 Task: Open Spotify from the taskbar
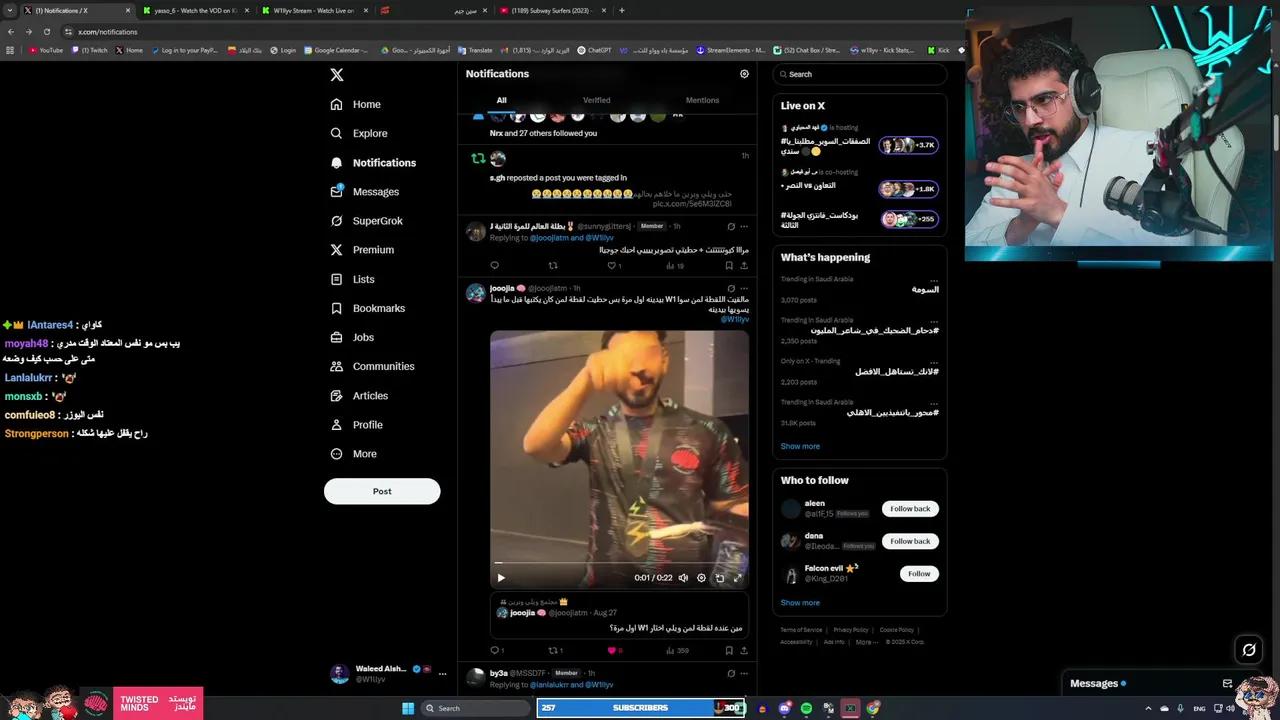coord(806,708)
